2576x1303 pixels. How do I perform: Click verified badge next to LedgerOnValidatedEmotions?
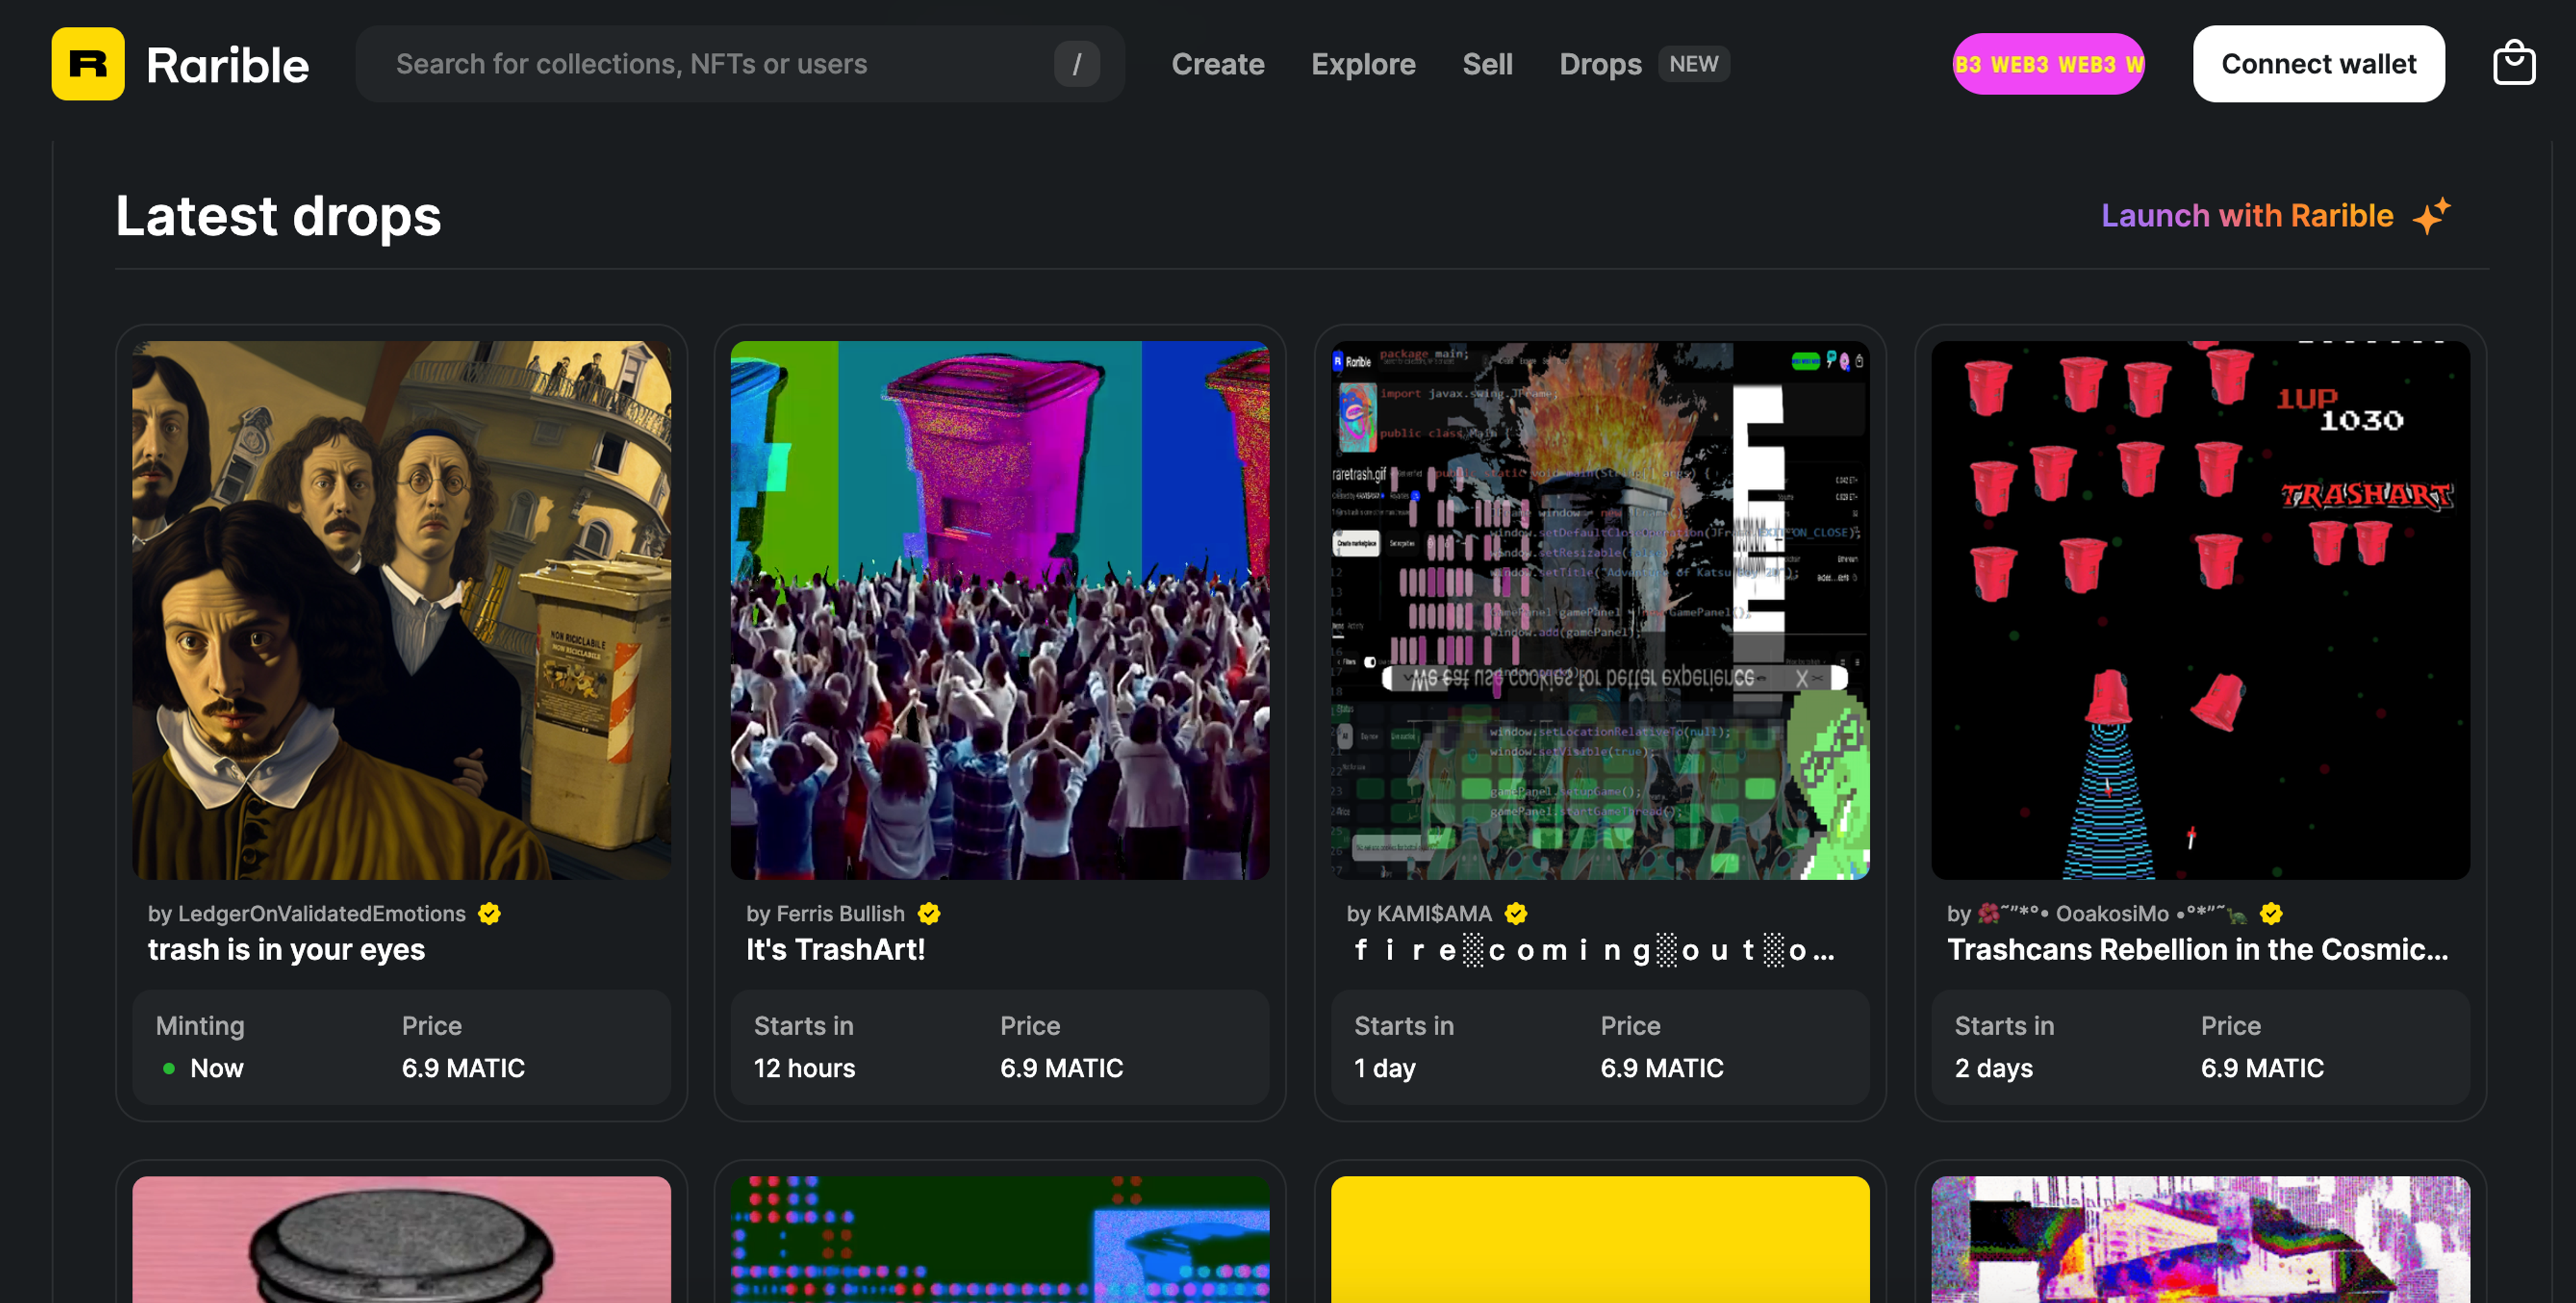tap(489, 913)
